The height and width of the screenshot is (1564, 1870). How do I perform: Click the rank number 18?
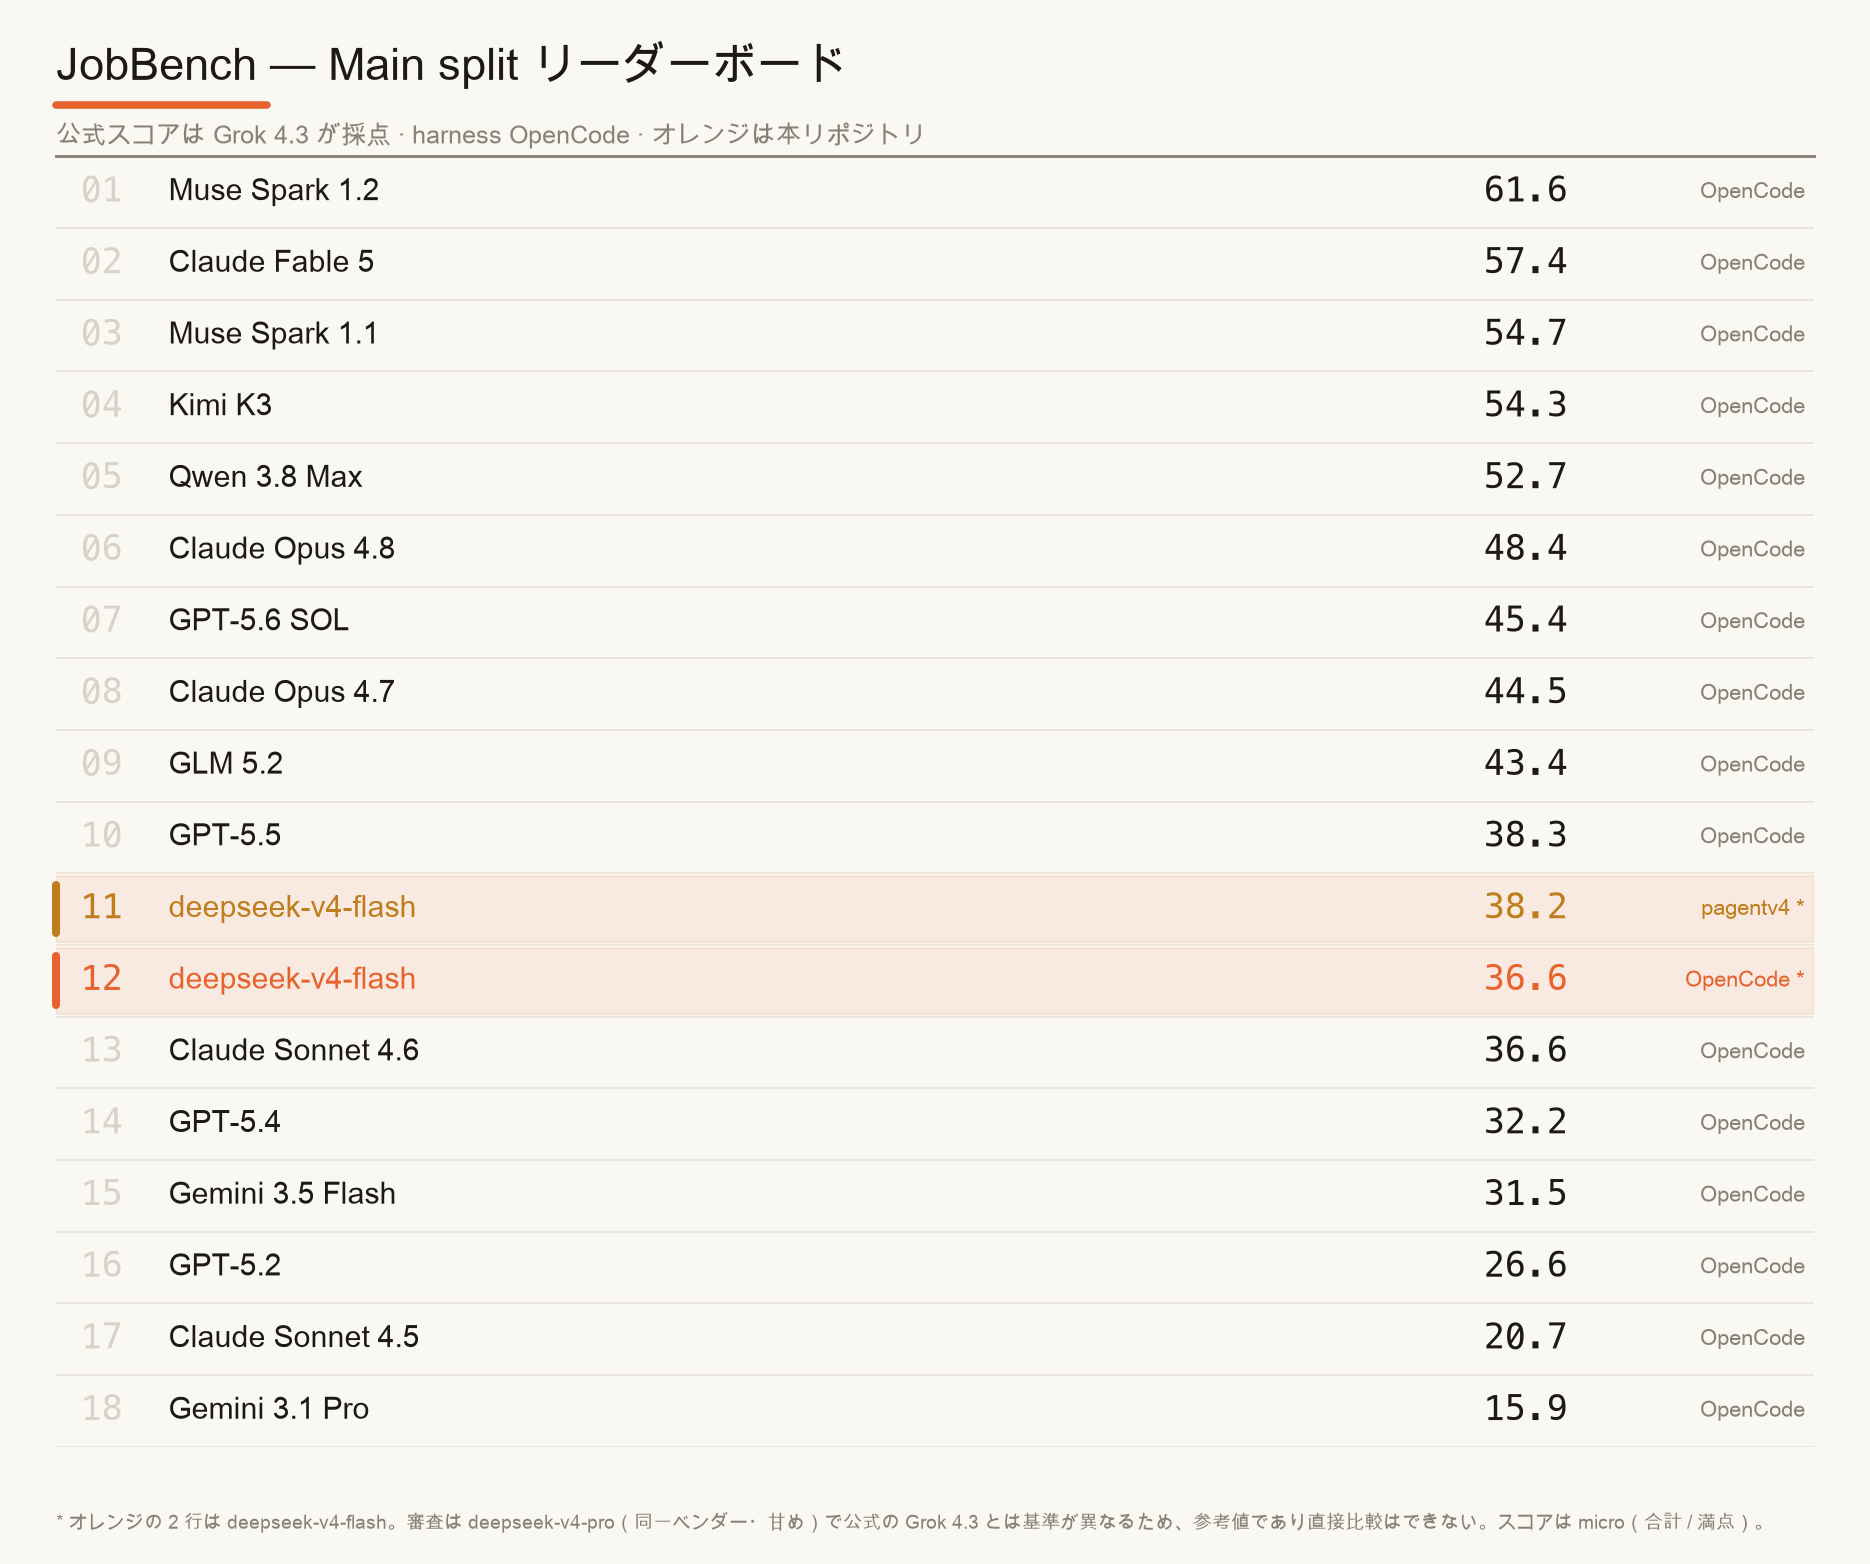[x=101, y=1409]
